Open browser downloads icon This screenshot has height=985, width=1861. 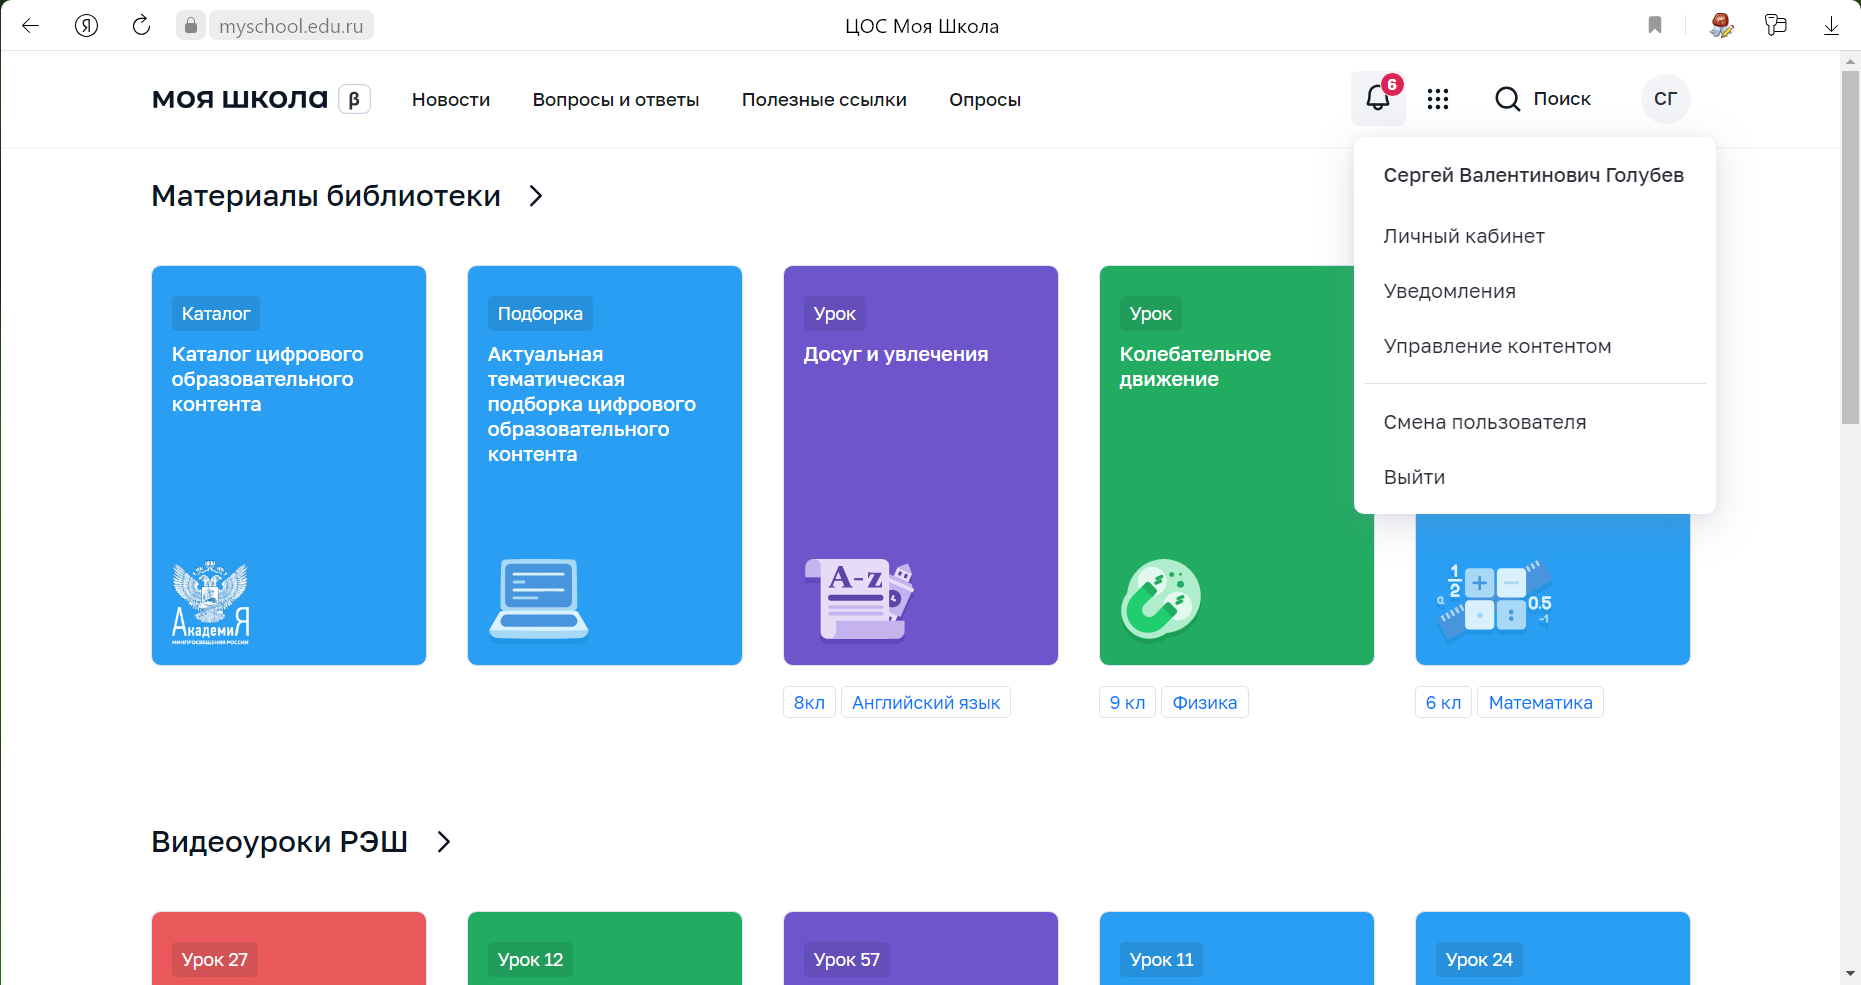pos(1831,26)
